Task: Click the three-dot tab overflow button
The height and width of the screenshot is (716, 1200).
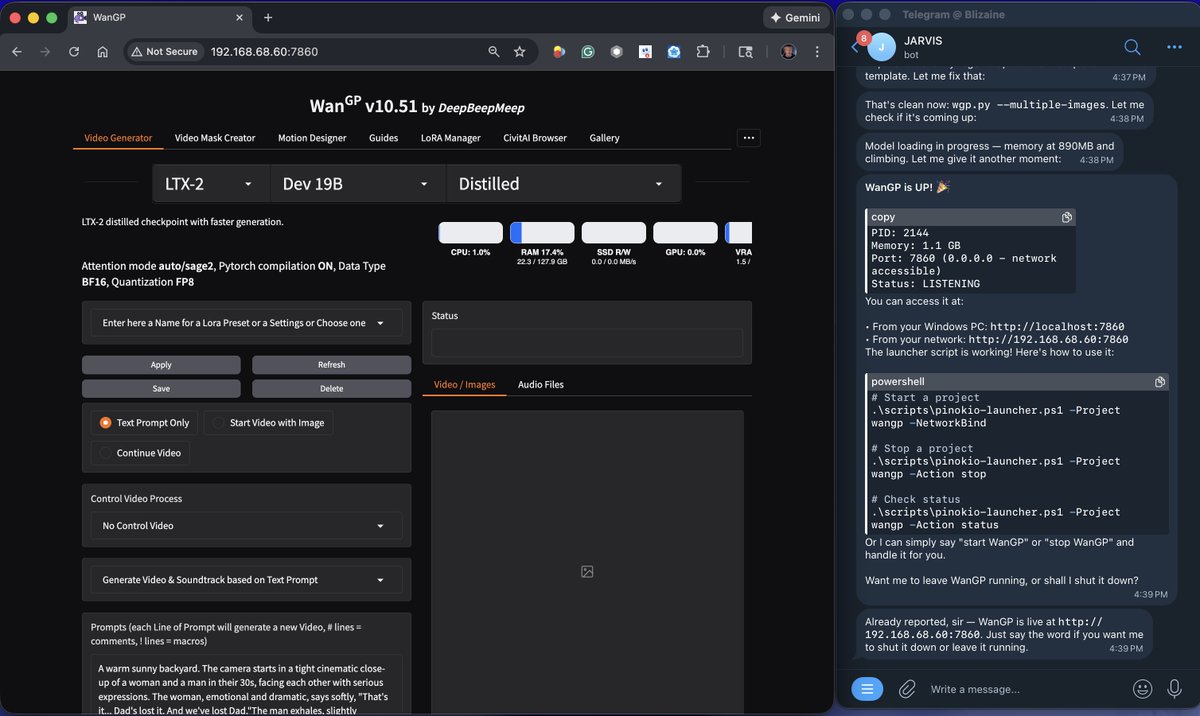Action: [x=749, y=138]
